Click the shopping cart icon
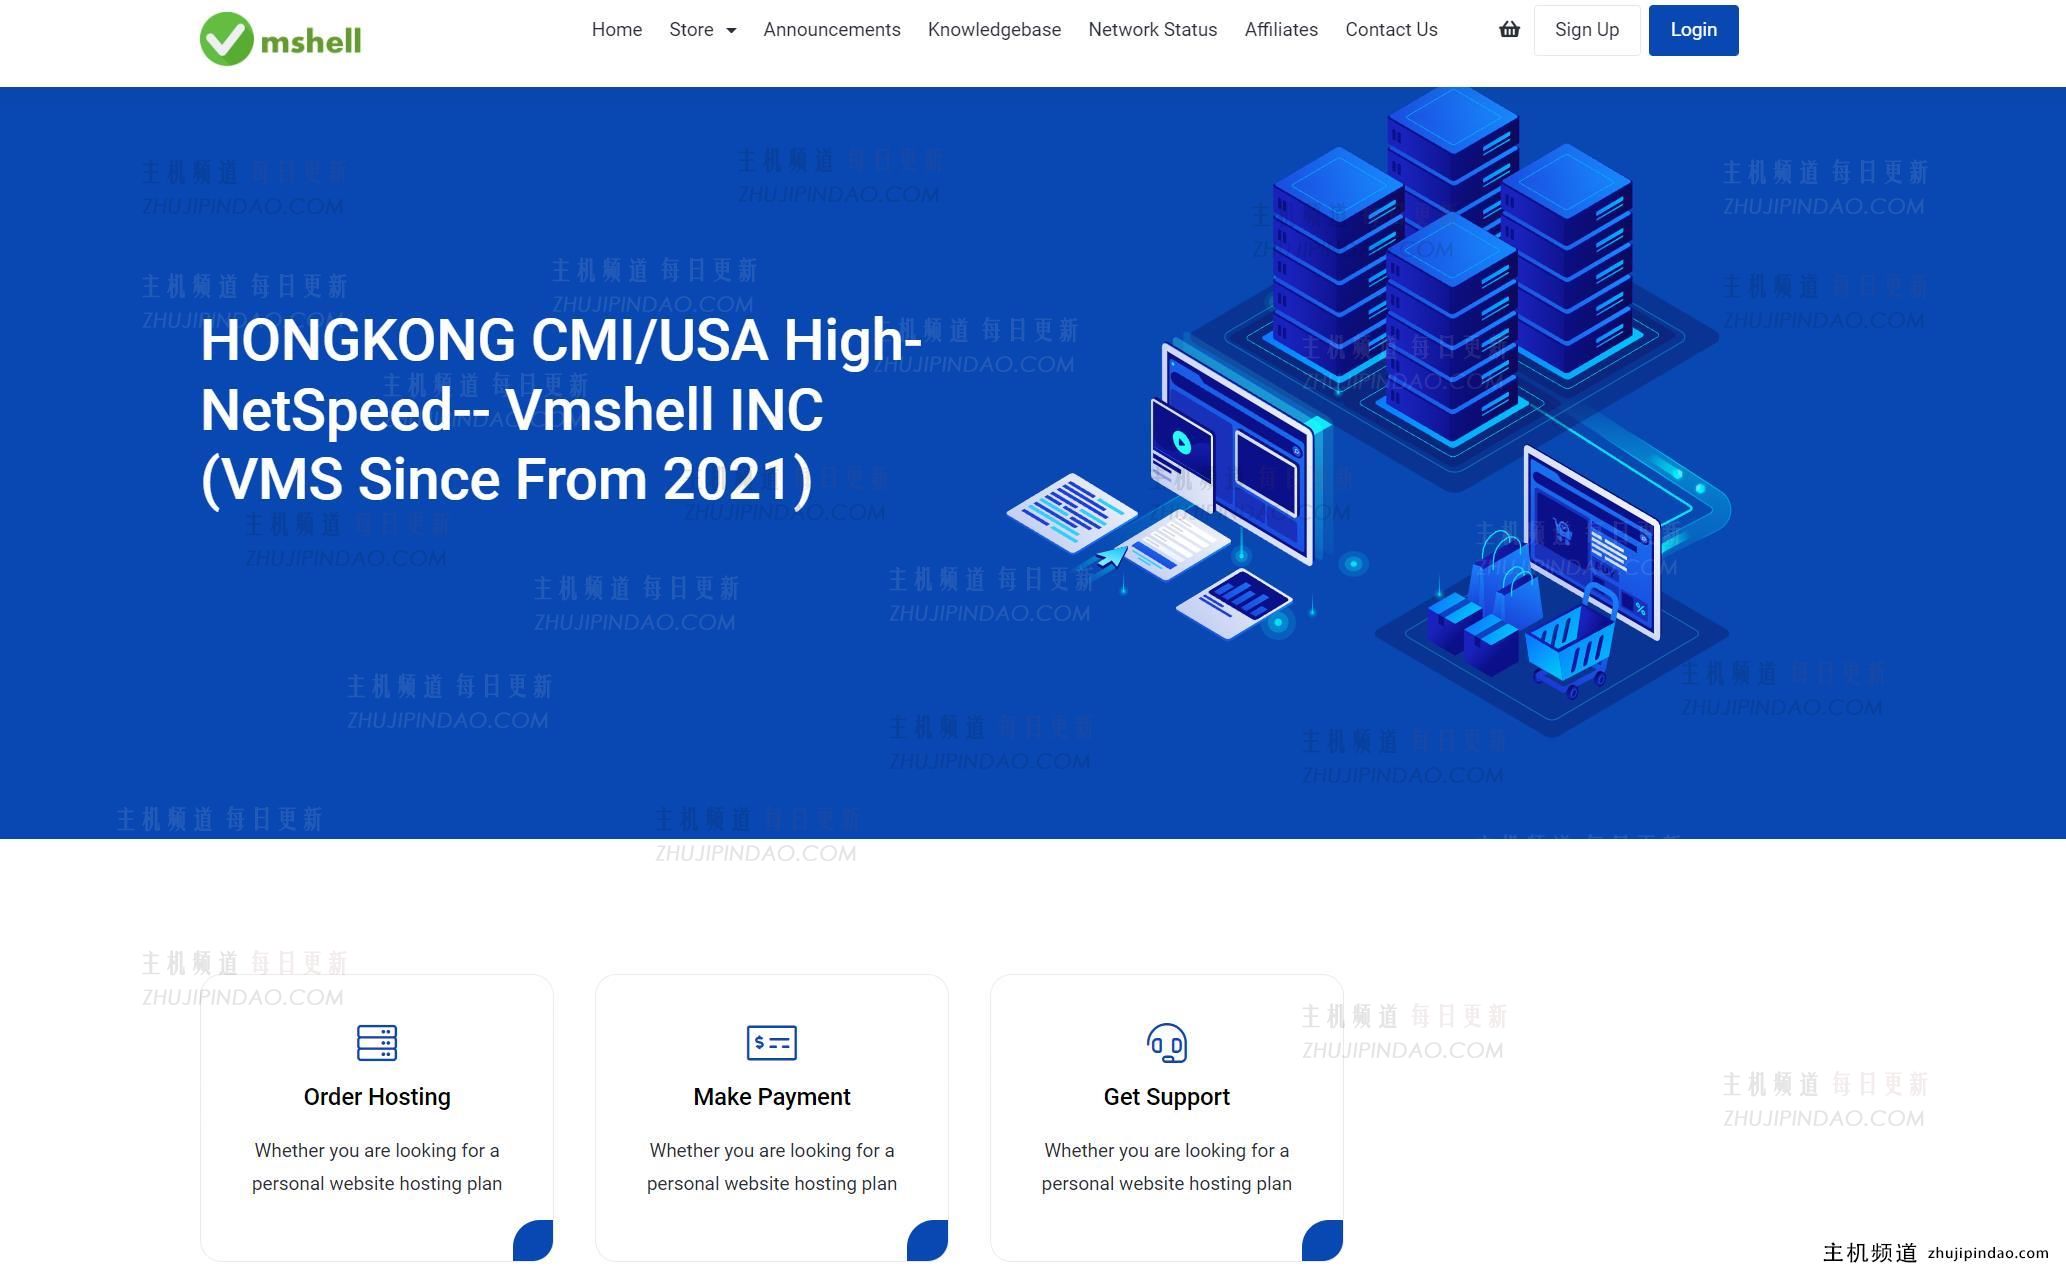The width and height of the screenshot is (2066, 1277). click(x=1508, y=30)
